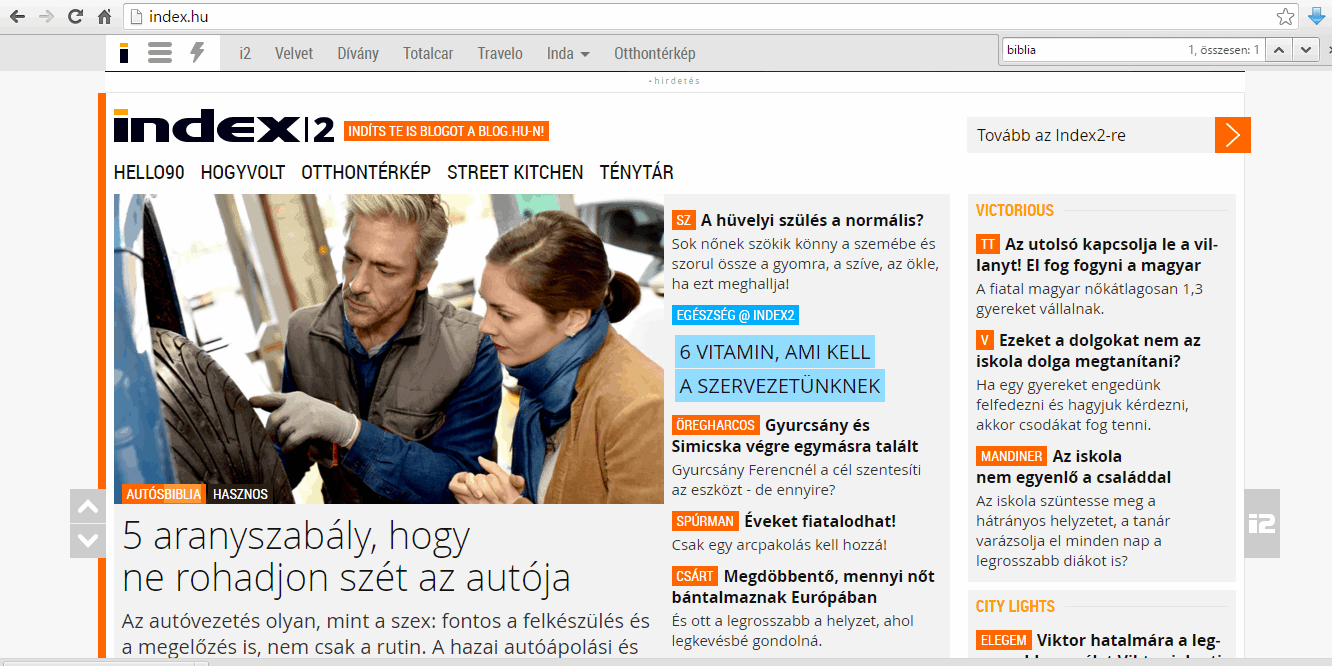The width and height of the screenshot is (1332, 666).
Task: Click the orange arrow next to Tovább az Index2-re
Action: pyautogui.click(x=1233, y=135)
